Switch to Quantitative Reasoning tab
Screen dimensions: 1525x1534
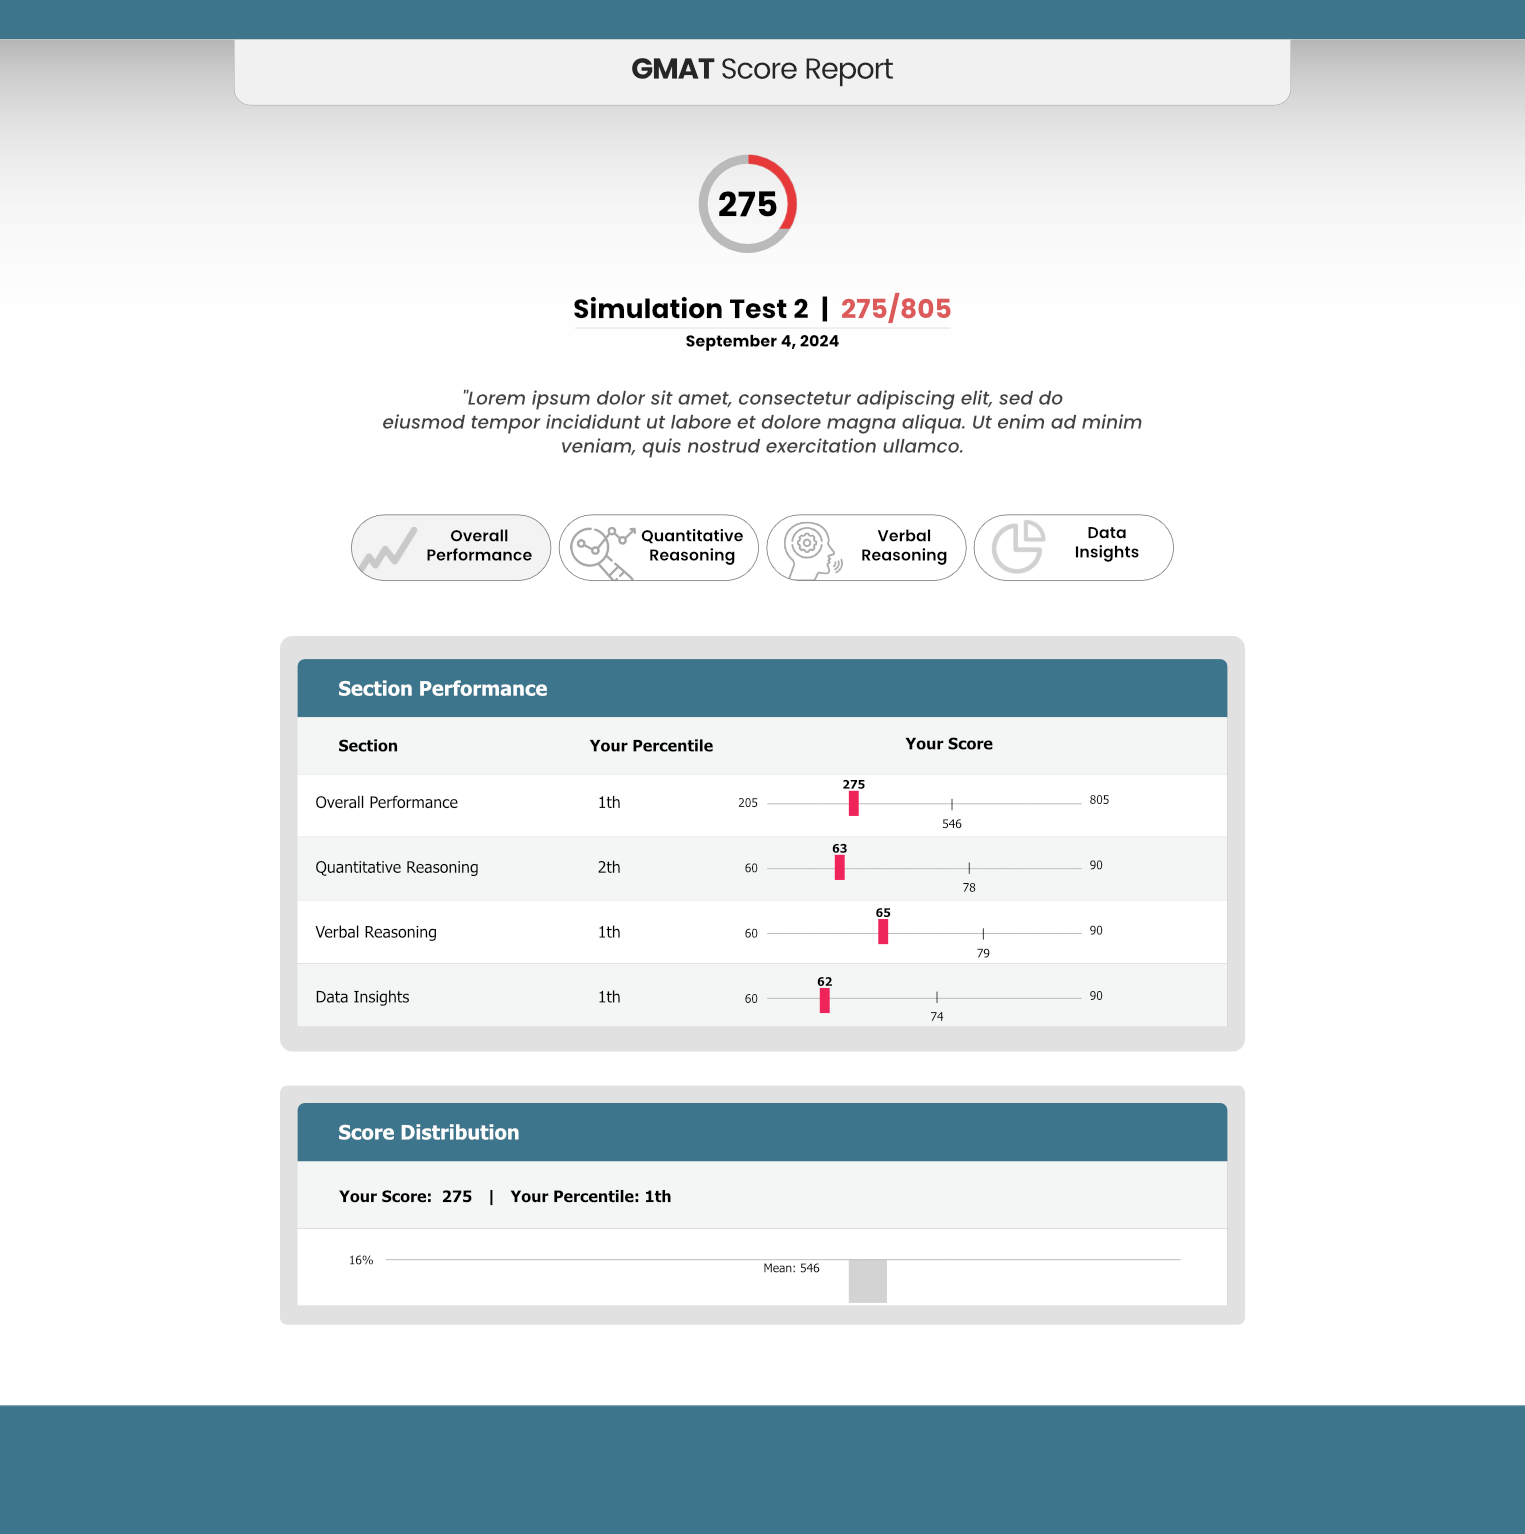[658, 547]
